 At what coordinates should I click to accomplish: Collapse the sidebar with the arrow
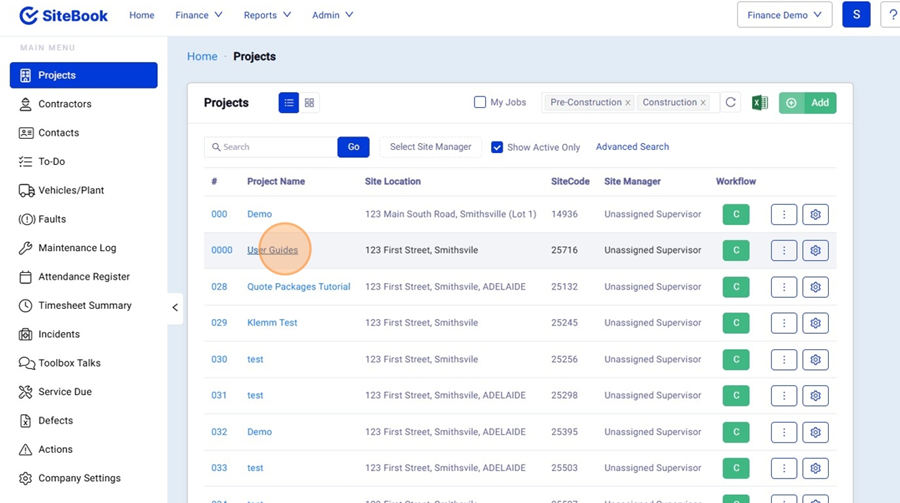175,307
